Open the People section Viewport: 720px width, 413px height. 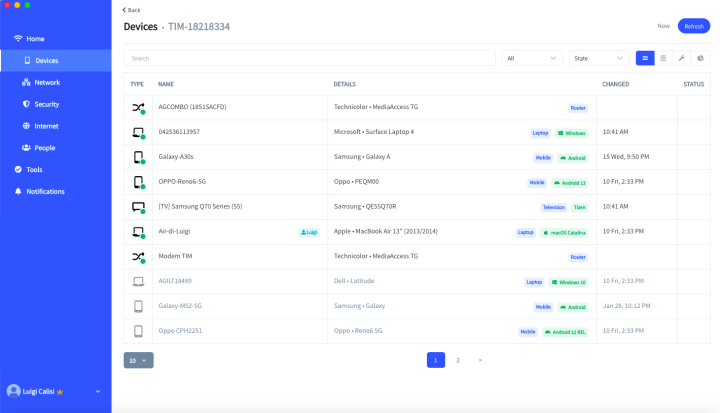45,148
